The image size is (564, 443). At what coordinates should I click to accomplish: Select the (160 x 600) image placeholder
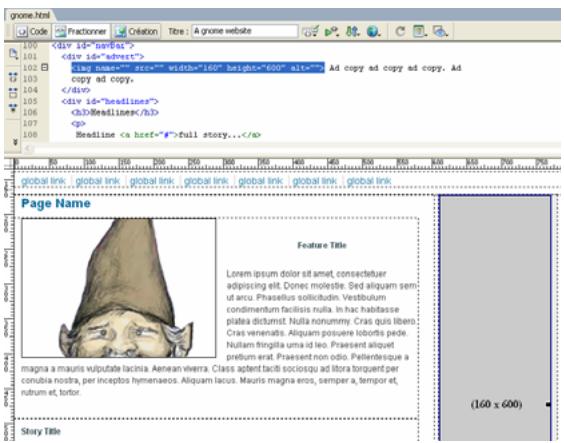coord(496,318)
